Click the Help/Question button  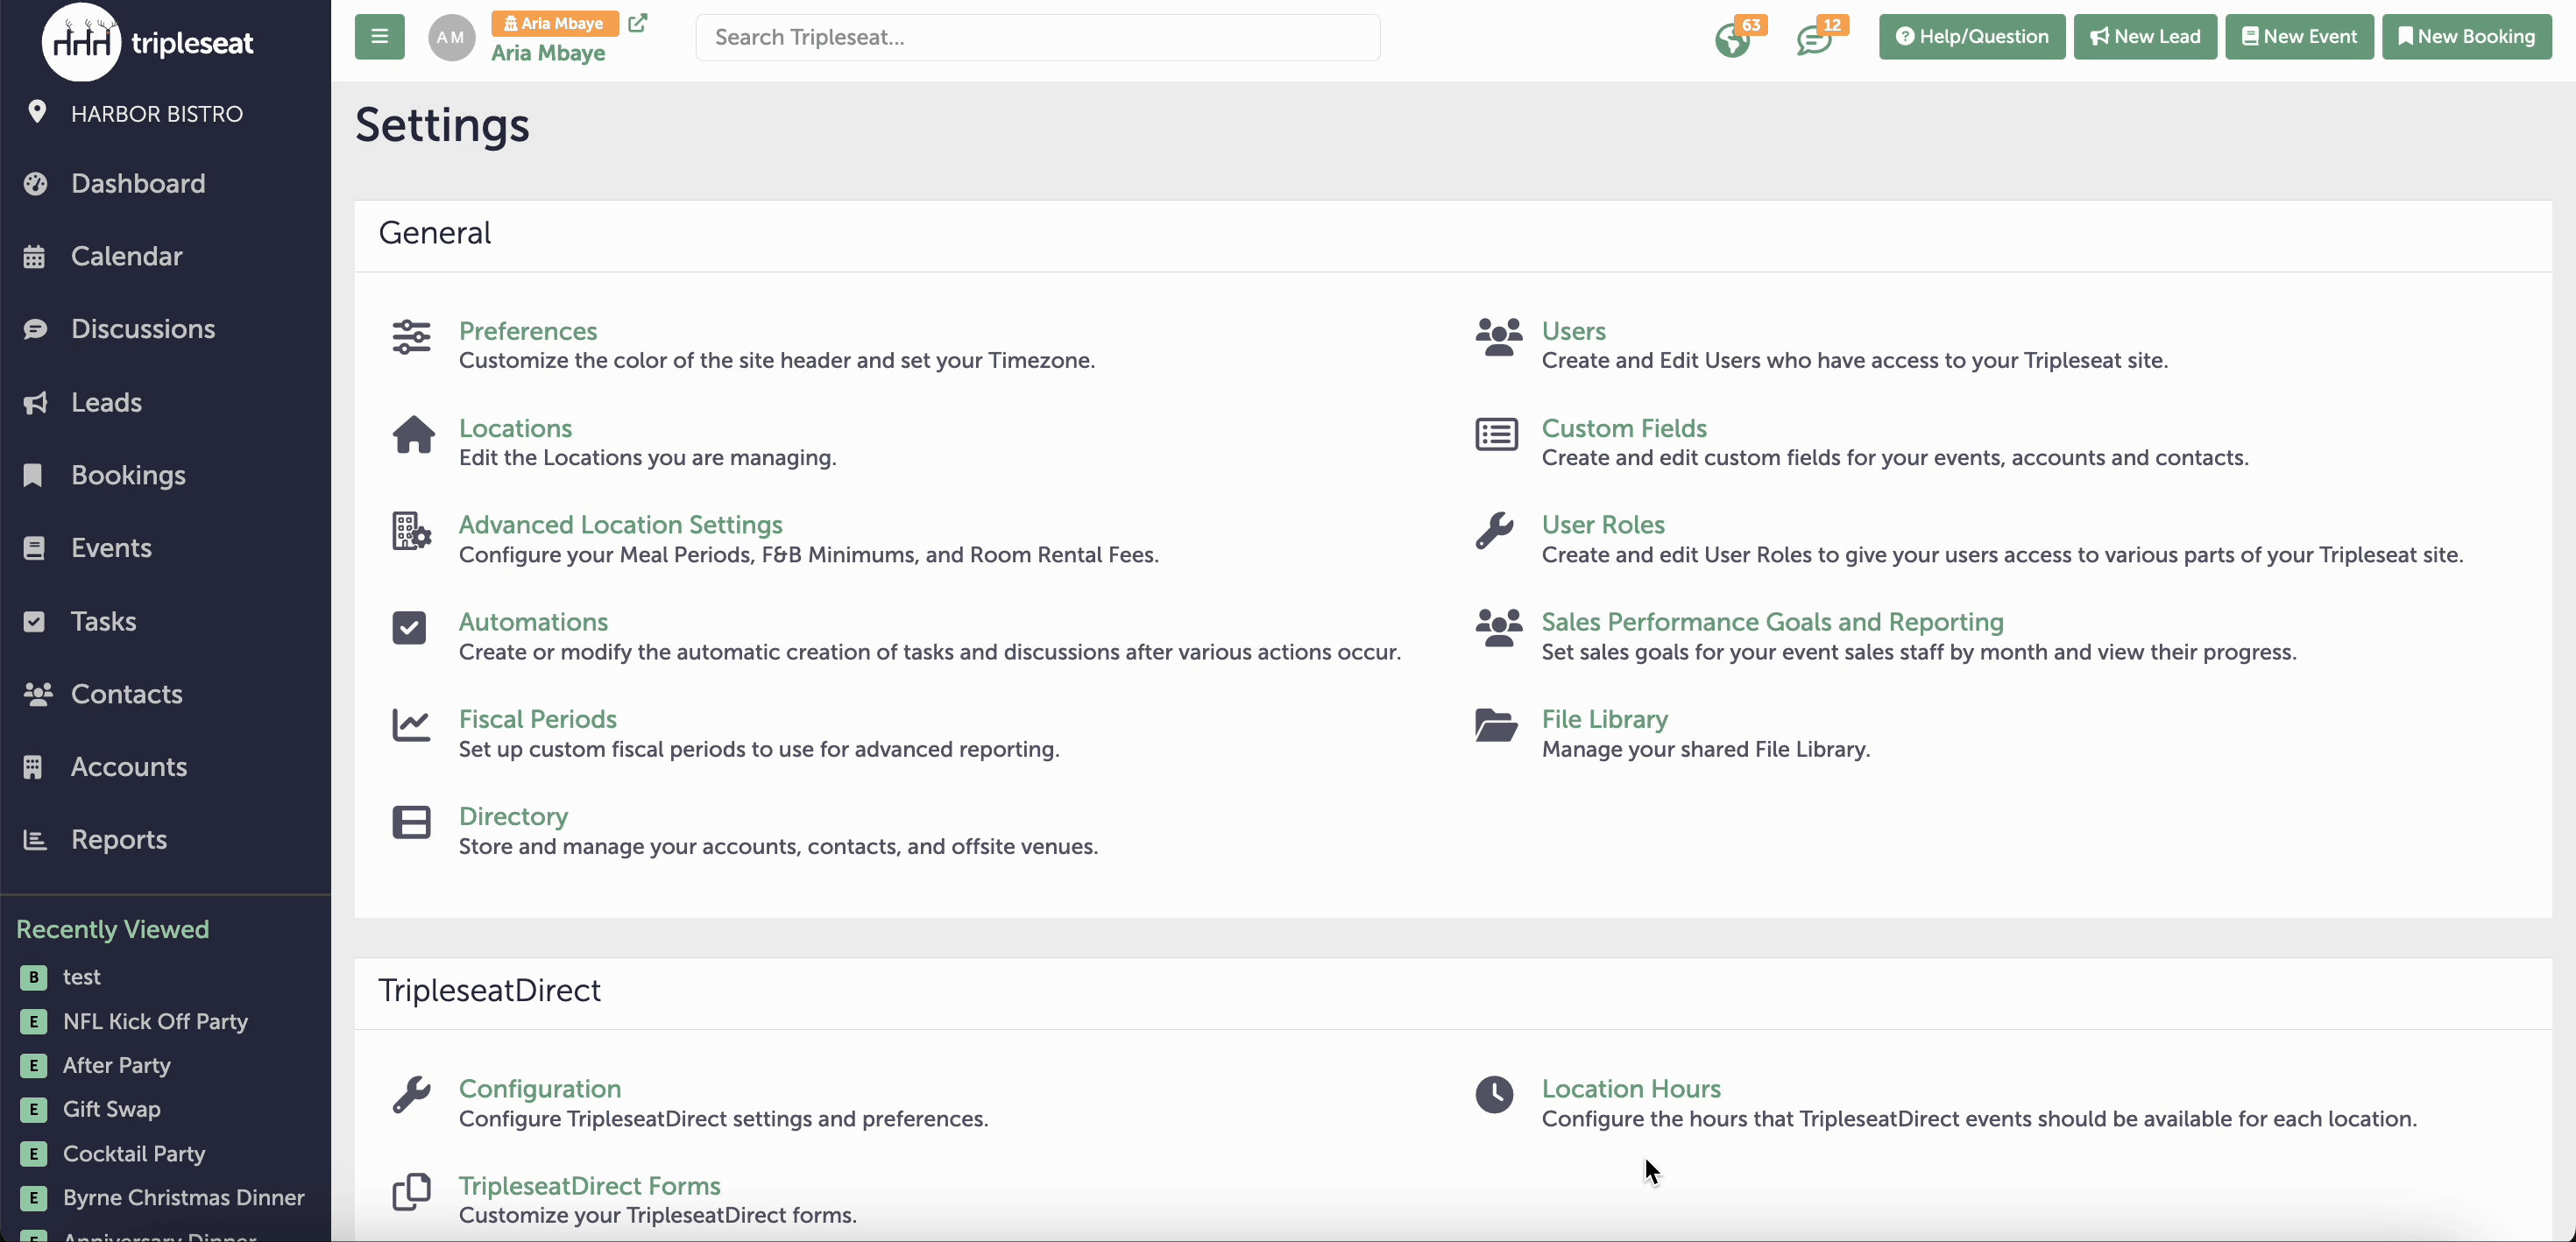(x=1971, y=37)
